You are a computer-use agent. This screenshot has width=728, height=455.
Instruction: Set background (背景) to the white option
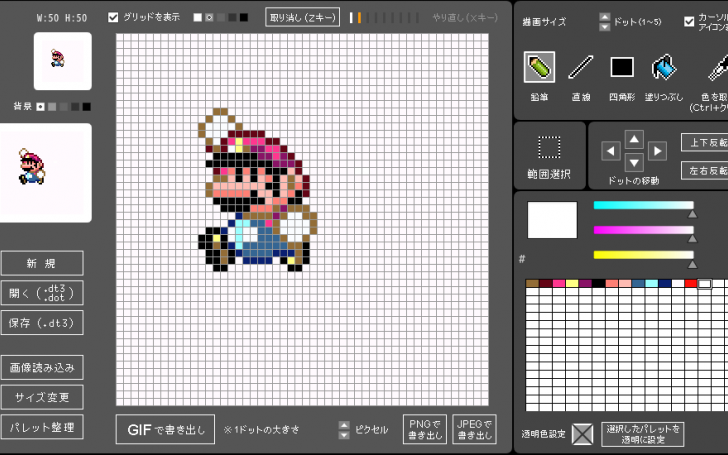click(x=40, y=107)
